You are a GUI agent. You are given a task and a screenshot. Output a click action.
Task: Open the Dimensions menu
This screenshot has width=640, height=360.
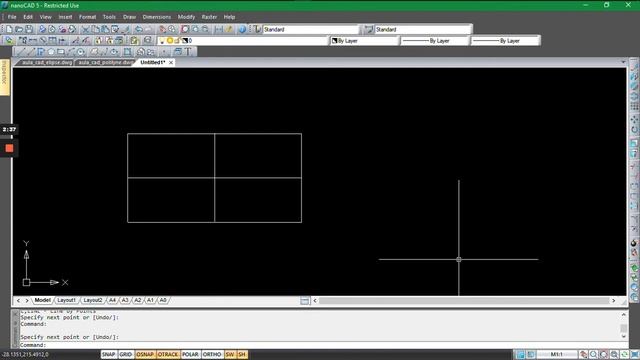tap(157, 17)
